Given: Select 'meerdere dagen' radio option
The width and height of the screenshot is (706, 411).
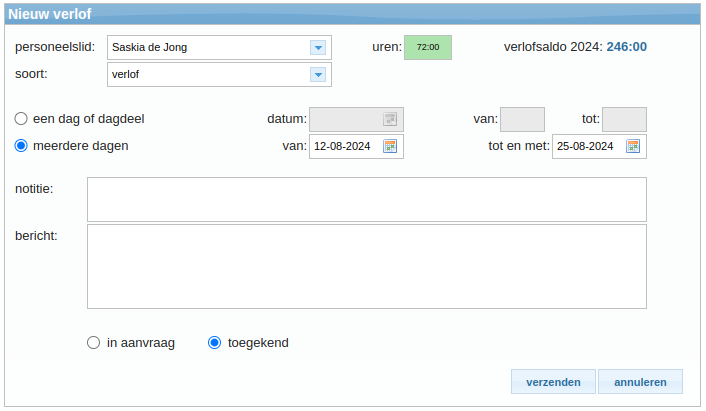Looking at the screenshot, I should pyautogui.click(x=21, y=145).
